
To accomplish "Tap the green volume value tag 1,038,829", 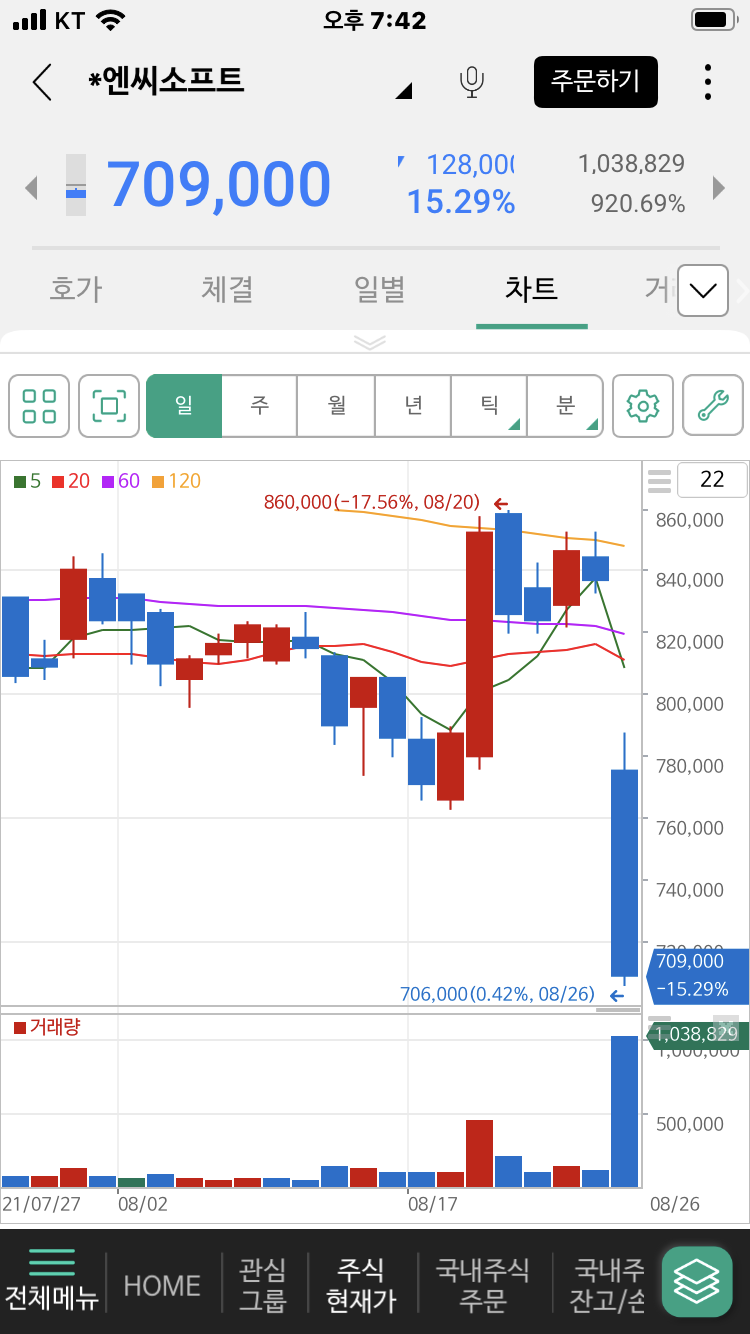I will [698, 1034].
